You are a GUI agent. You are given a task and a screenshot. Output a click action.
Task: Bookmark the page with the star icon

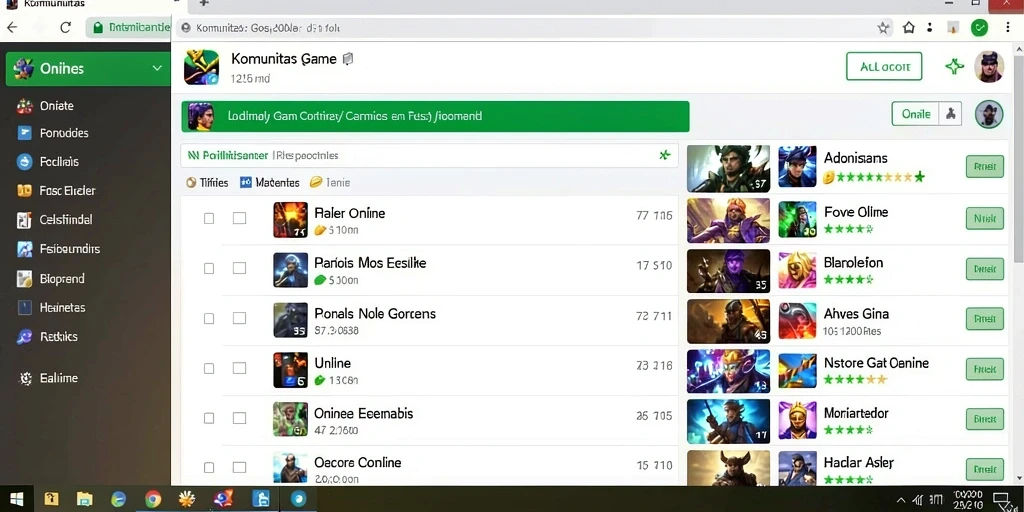tap(884, 28)
